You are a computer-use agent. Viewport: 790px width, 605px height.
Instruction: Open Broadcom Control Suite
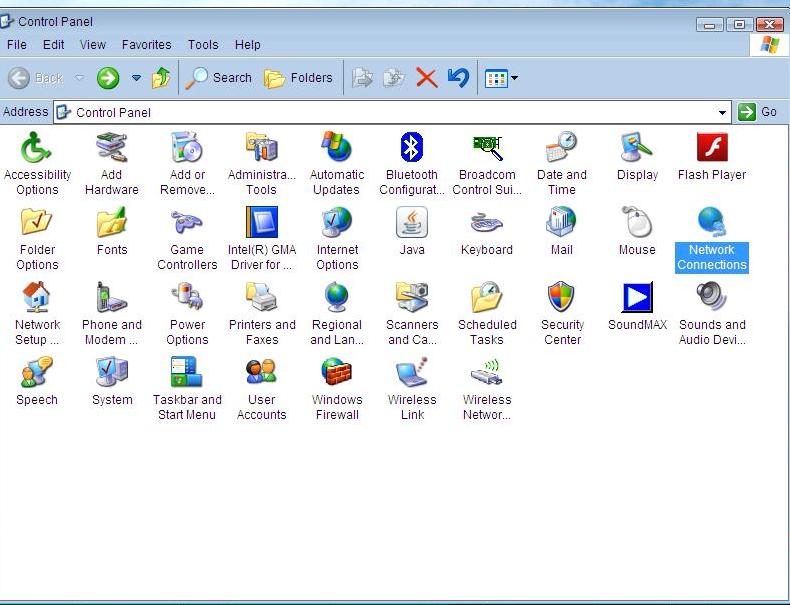point(487,163)
